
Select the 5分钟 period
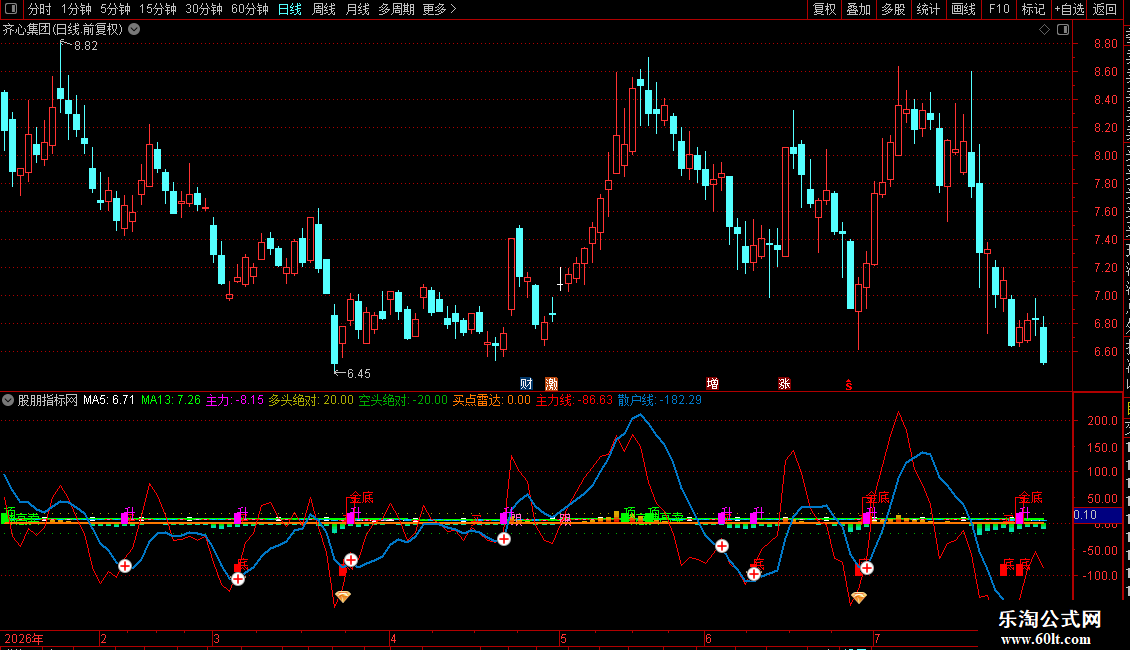pos(115,9)
